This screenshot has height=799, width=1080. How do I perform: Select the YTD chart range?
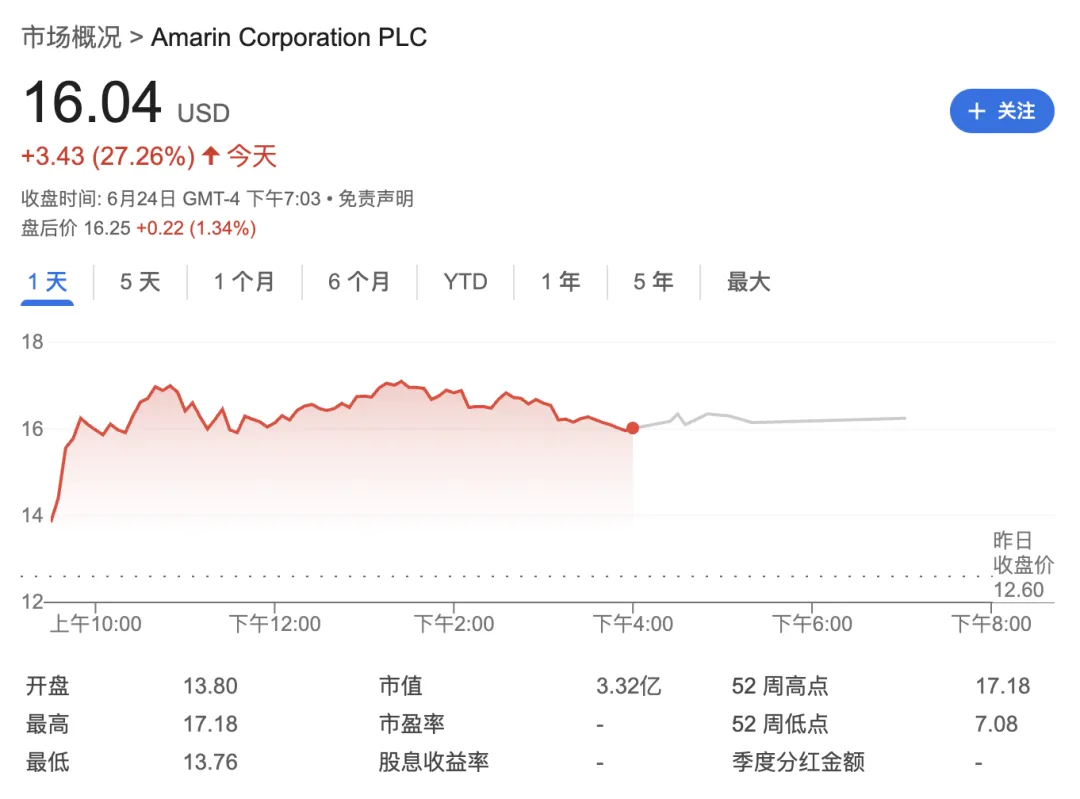pos(465,282)
